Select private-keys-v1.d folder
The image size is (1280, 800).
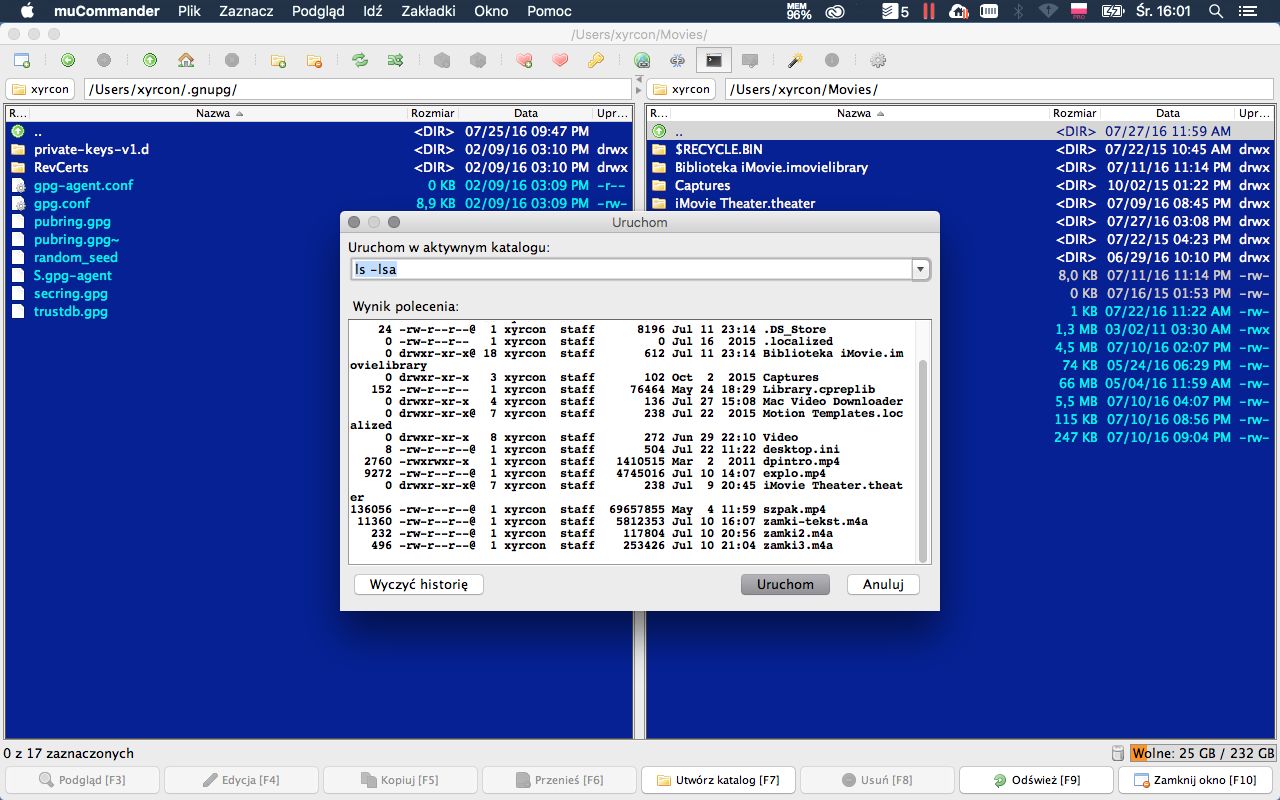(x=91, y=149)
